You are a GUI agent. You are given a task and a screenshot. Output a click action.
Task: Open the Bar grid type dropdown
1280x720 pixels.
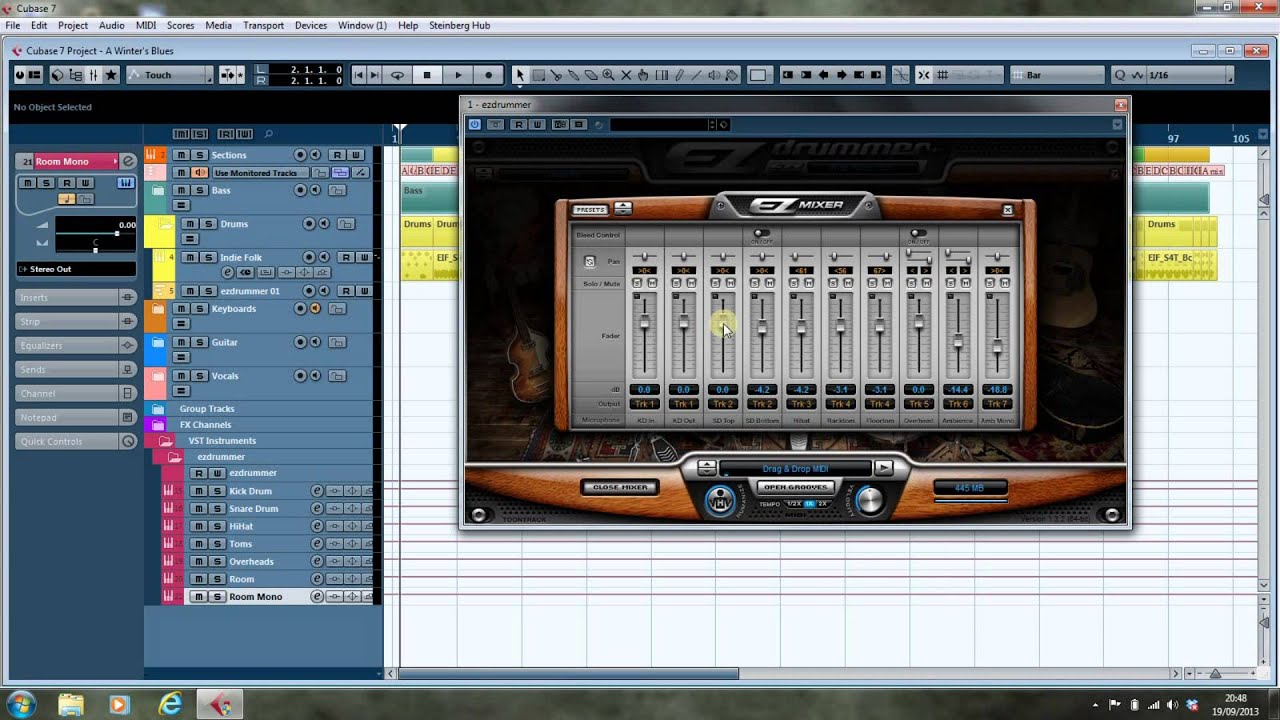[x=1057, y=75]
